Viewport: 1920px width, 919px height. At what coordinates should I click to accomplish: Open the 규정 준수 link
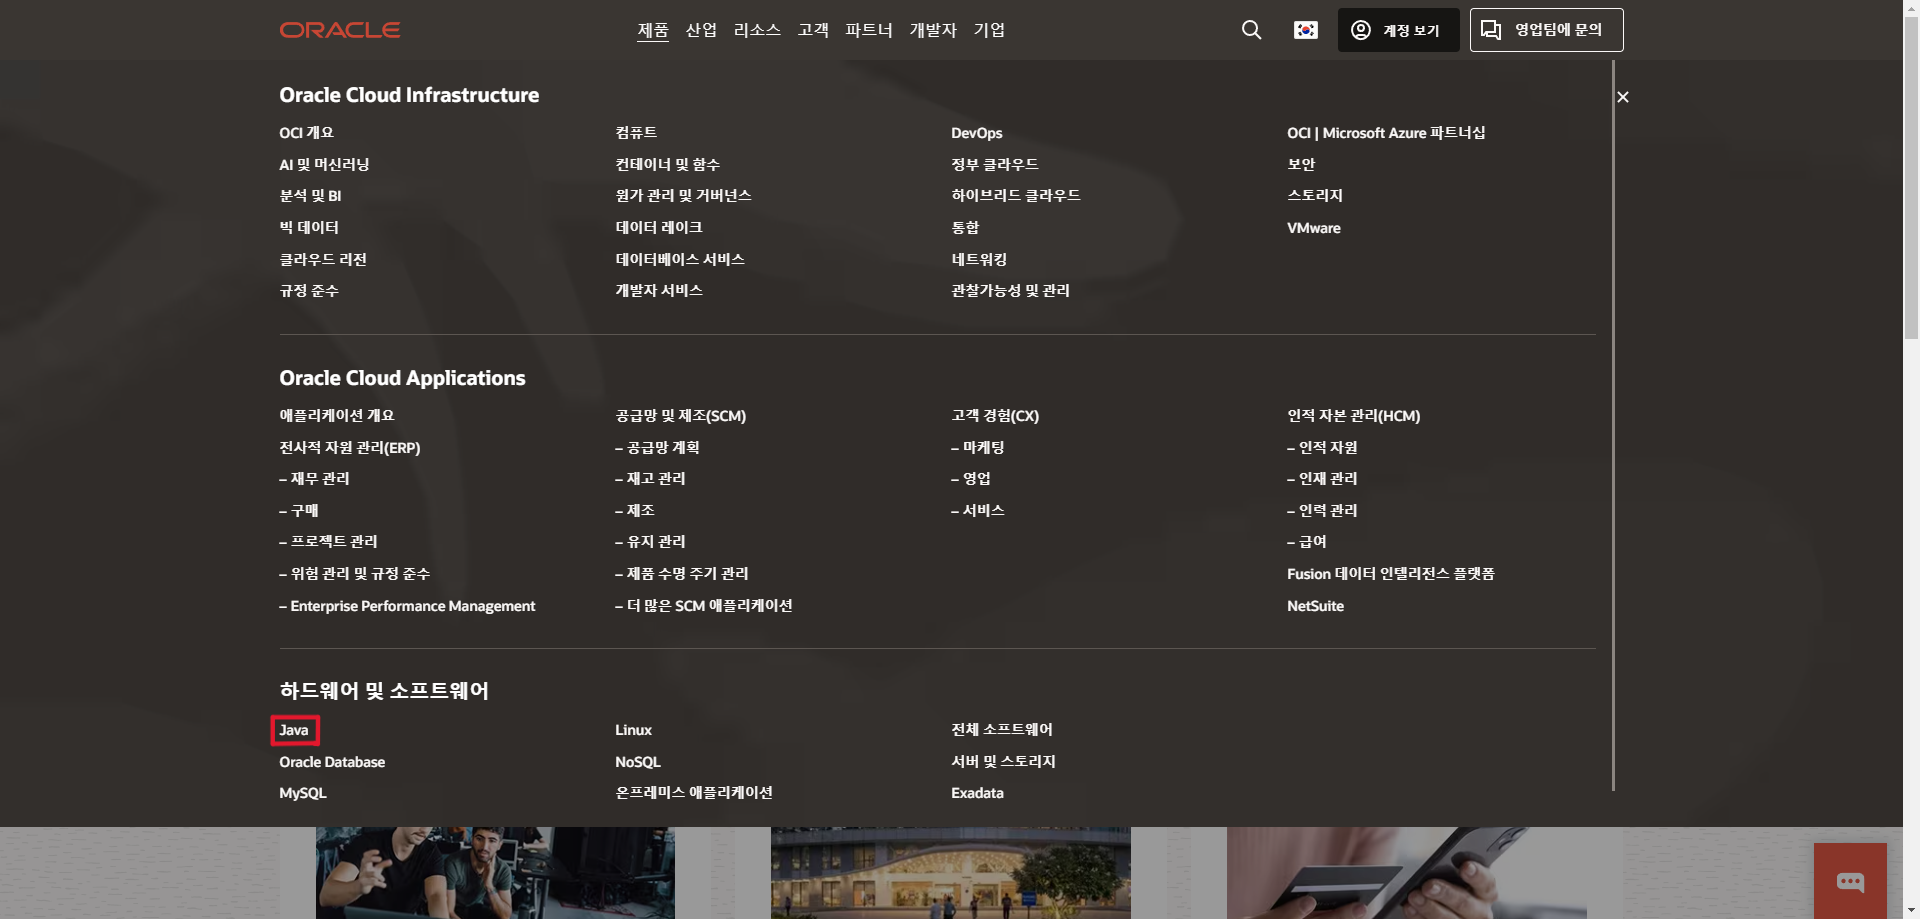(309, 290)
